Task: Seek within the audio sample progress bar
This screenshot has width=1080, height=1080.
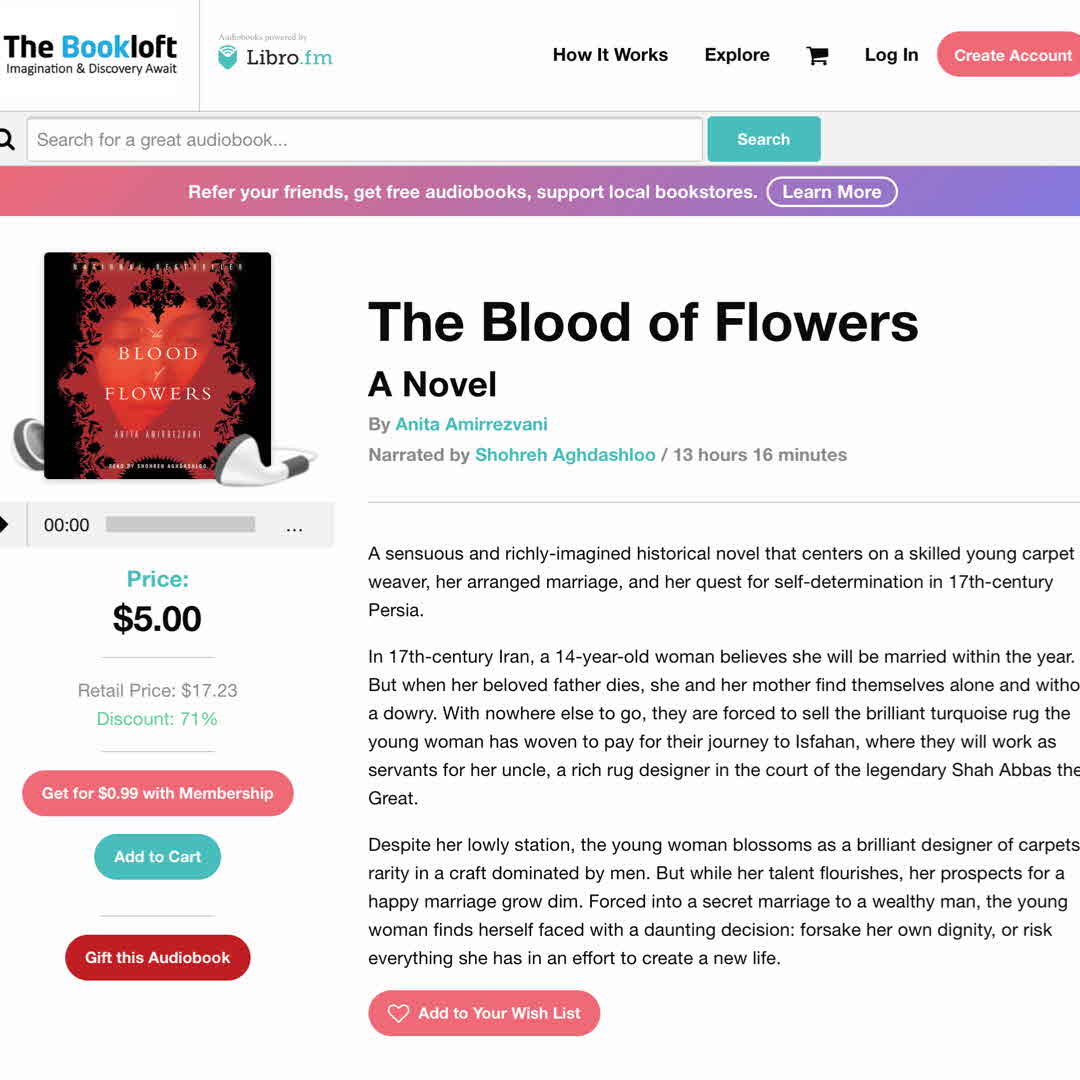Action: click(x=180, y=525)
